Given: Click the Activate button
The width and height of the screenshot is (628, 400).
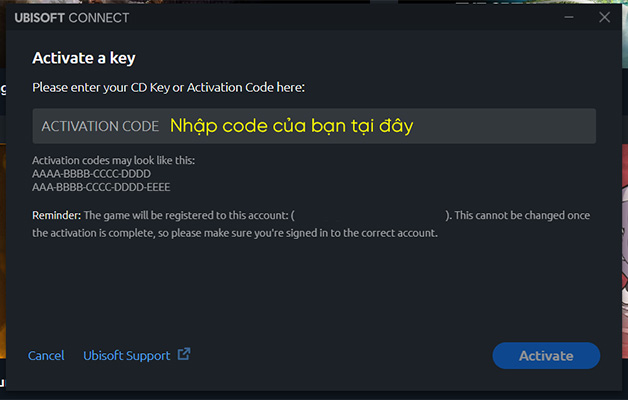Looking at the screenshot, I should pyautogui.click(x=546, y=355).
